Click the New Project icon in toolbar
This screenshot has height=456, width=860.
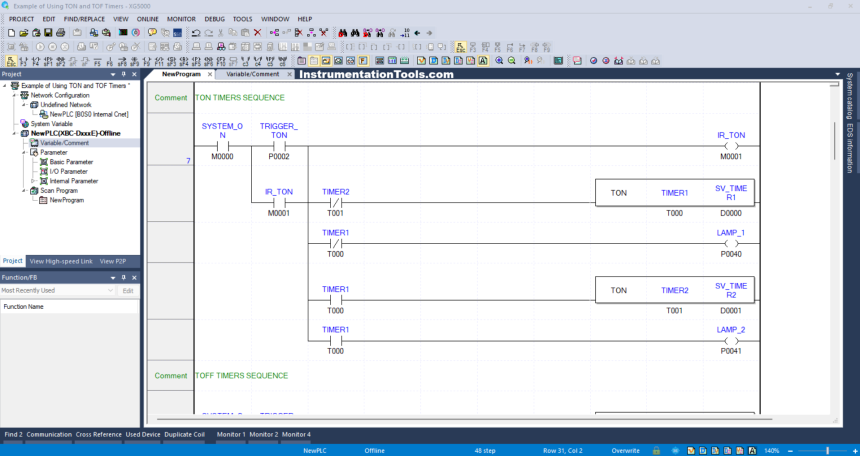pos(10,33)
